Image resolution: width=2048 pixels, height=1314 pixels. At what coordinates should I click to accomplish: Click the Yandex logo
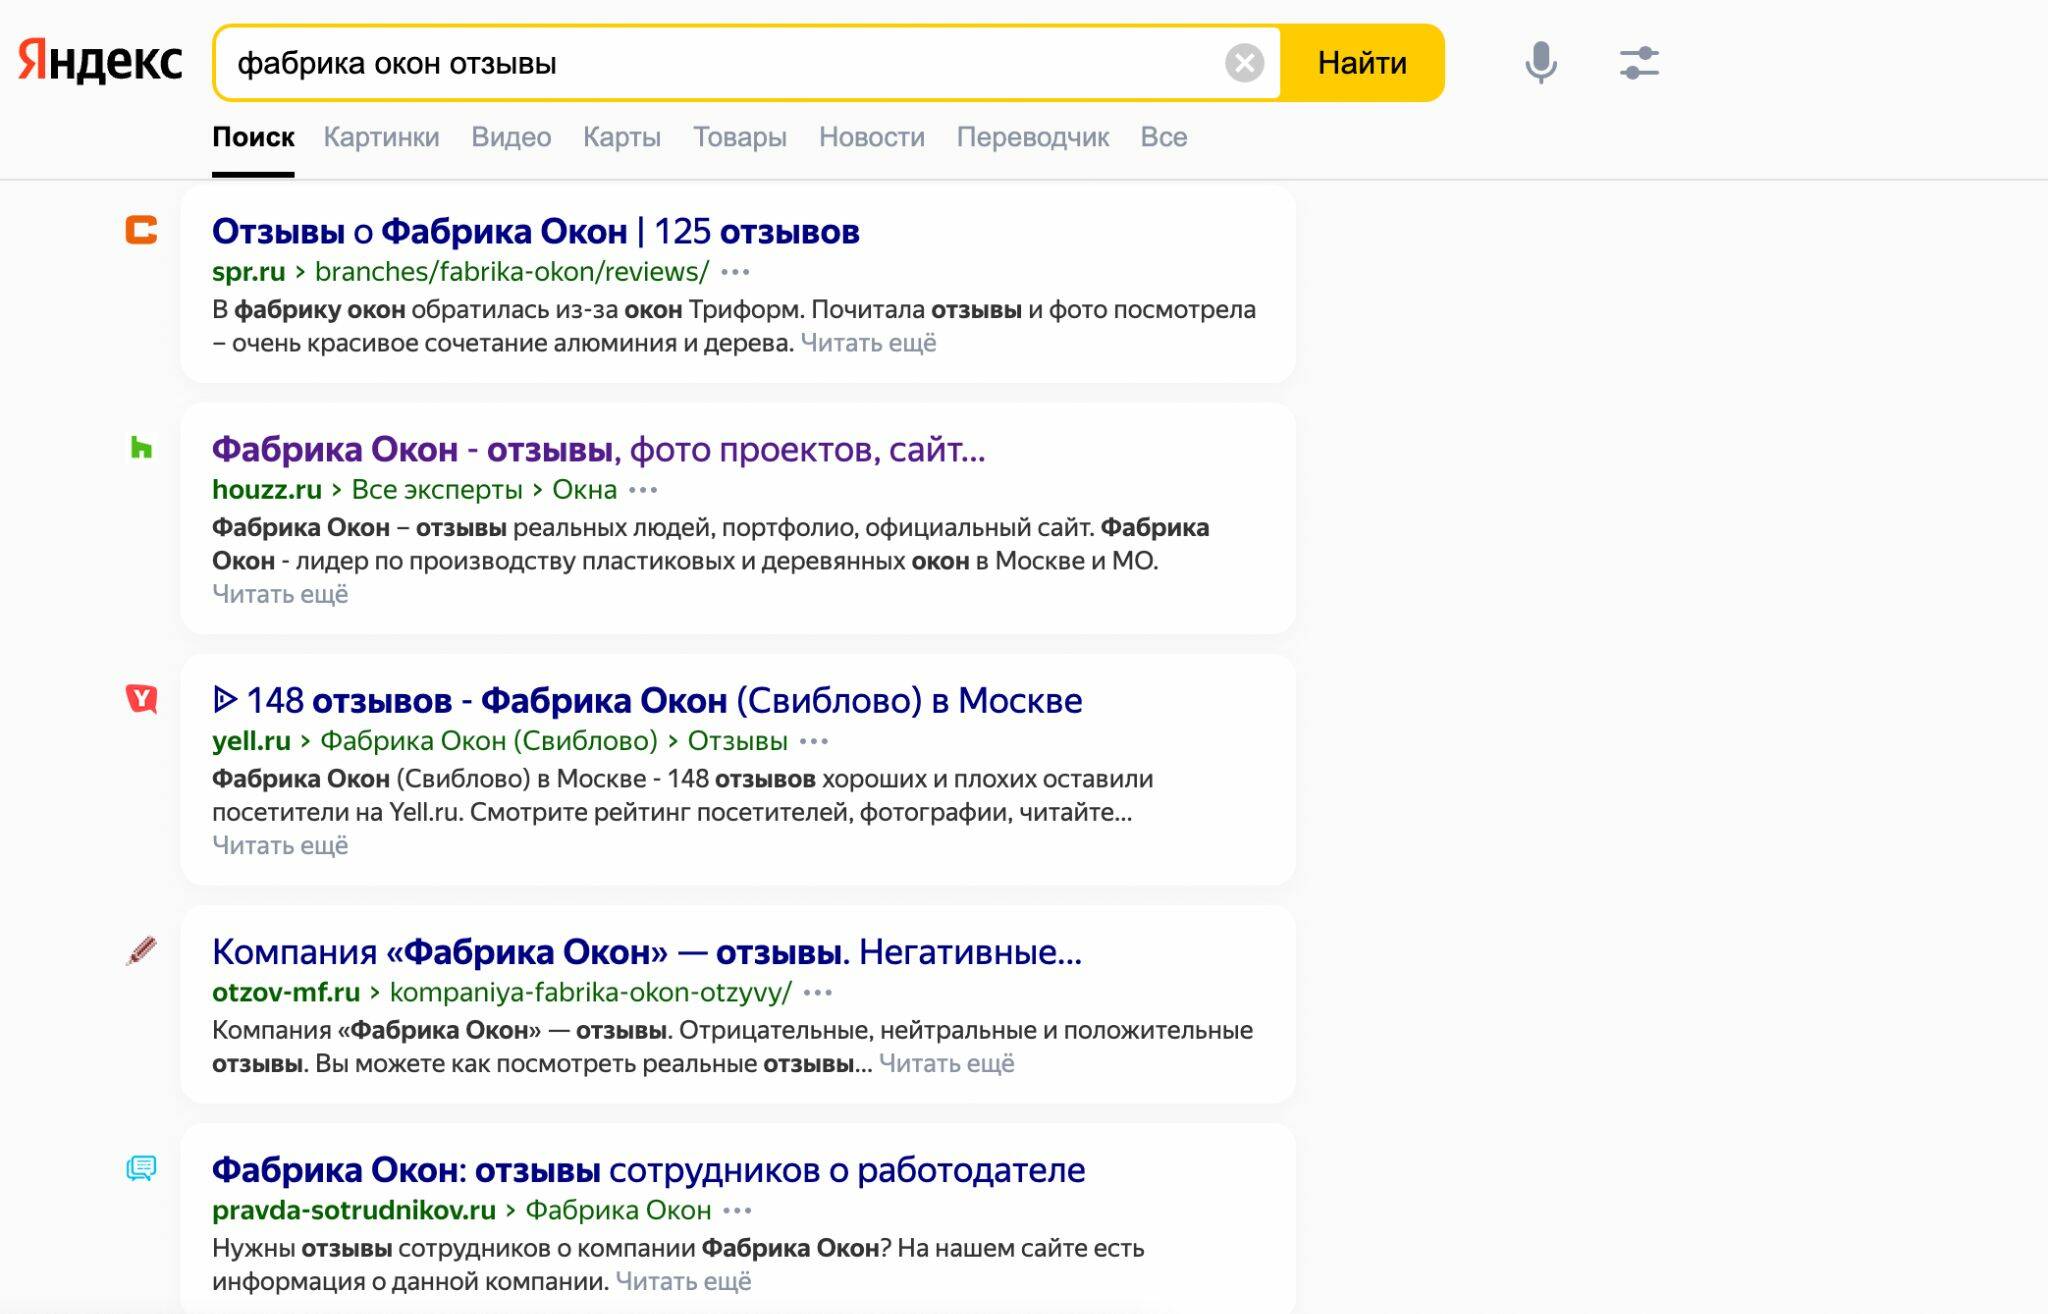(100, 62)
